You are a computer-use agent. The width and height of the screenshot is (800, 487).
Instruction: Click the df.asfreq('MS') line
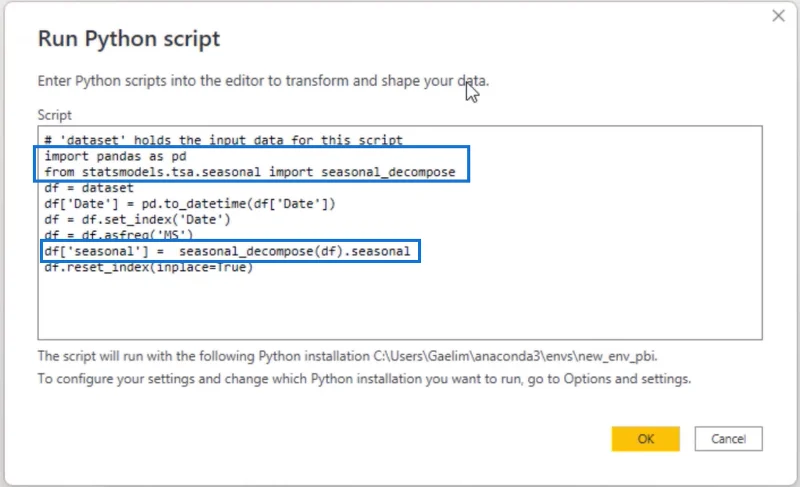pos(118,235)
